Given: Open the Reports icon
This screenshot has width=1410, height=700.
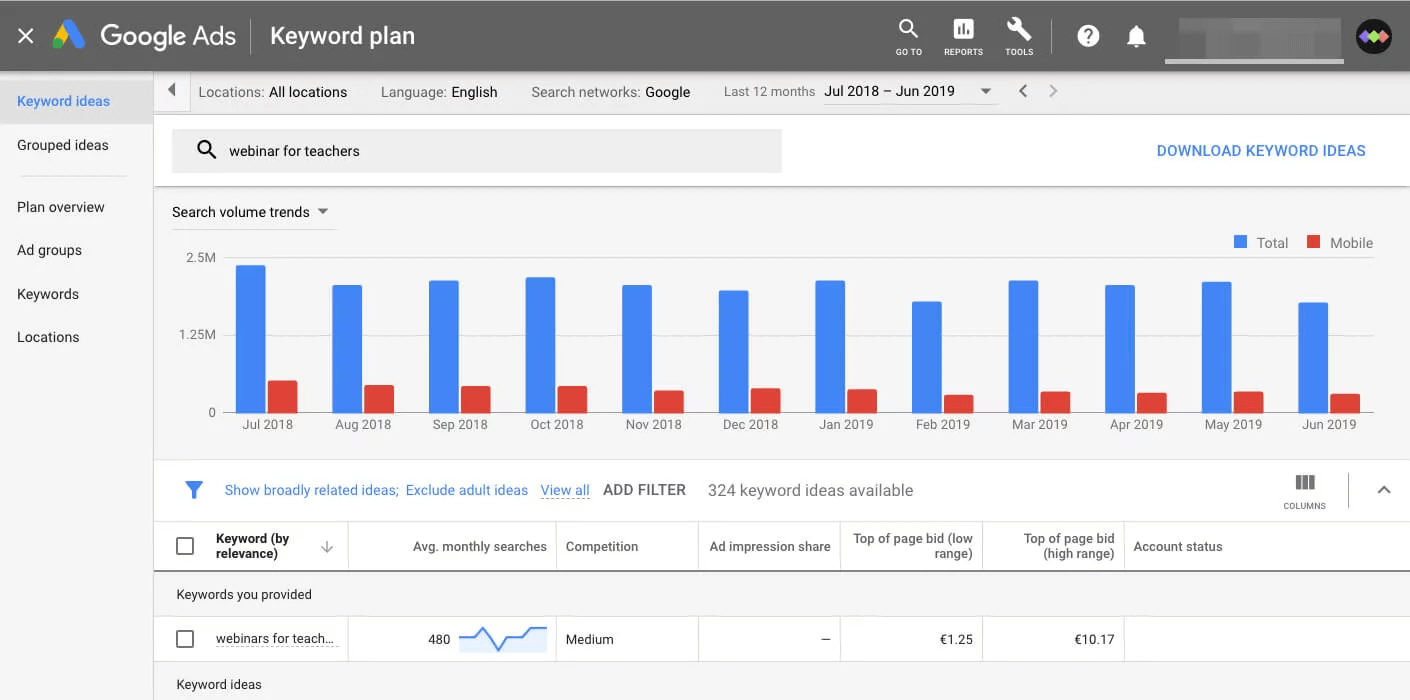Looking at the screenshot, I should tap(962, 36).
